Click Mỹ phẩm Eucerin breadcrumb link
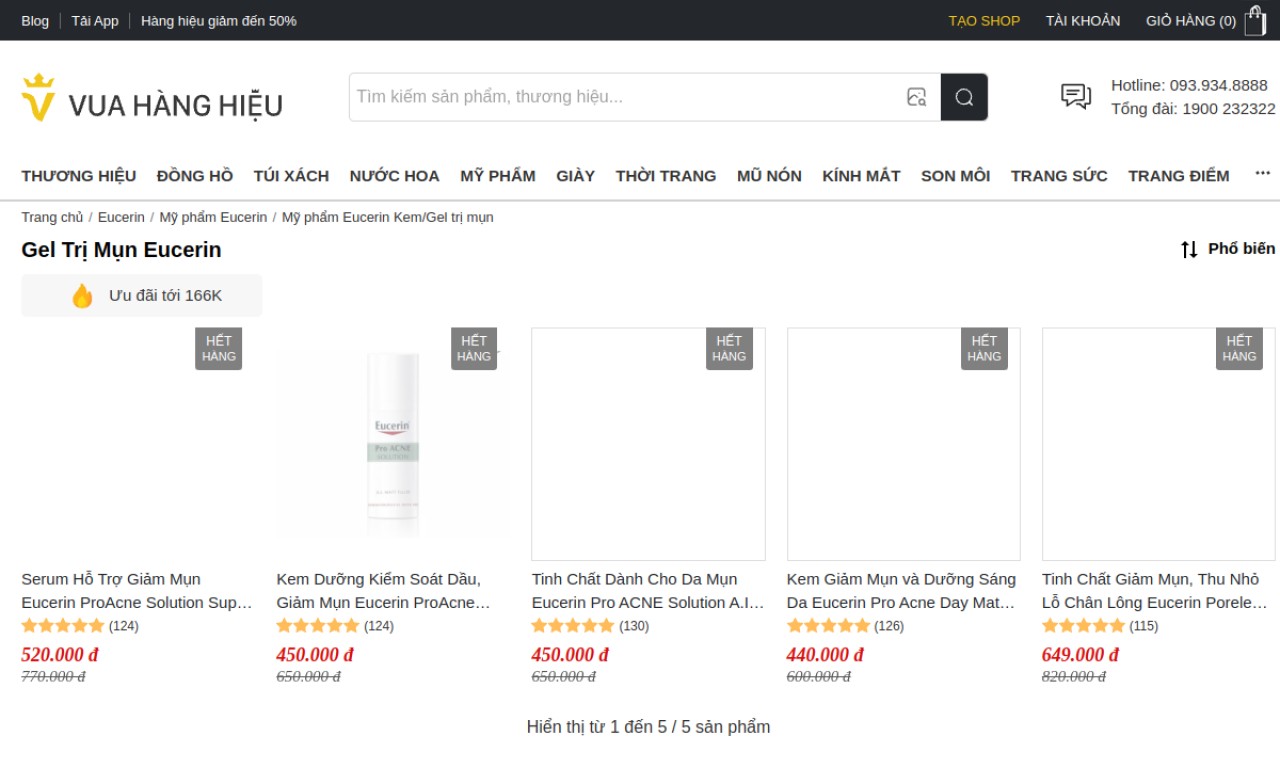Image resolution: width=1280 pixels, height=768 pixels. (213, 217)
